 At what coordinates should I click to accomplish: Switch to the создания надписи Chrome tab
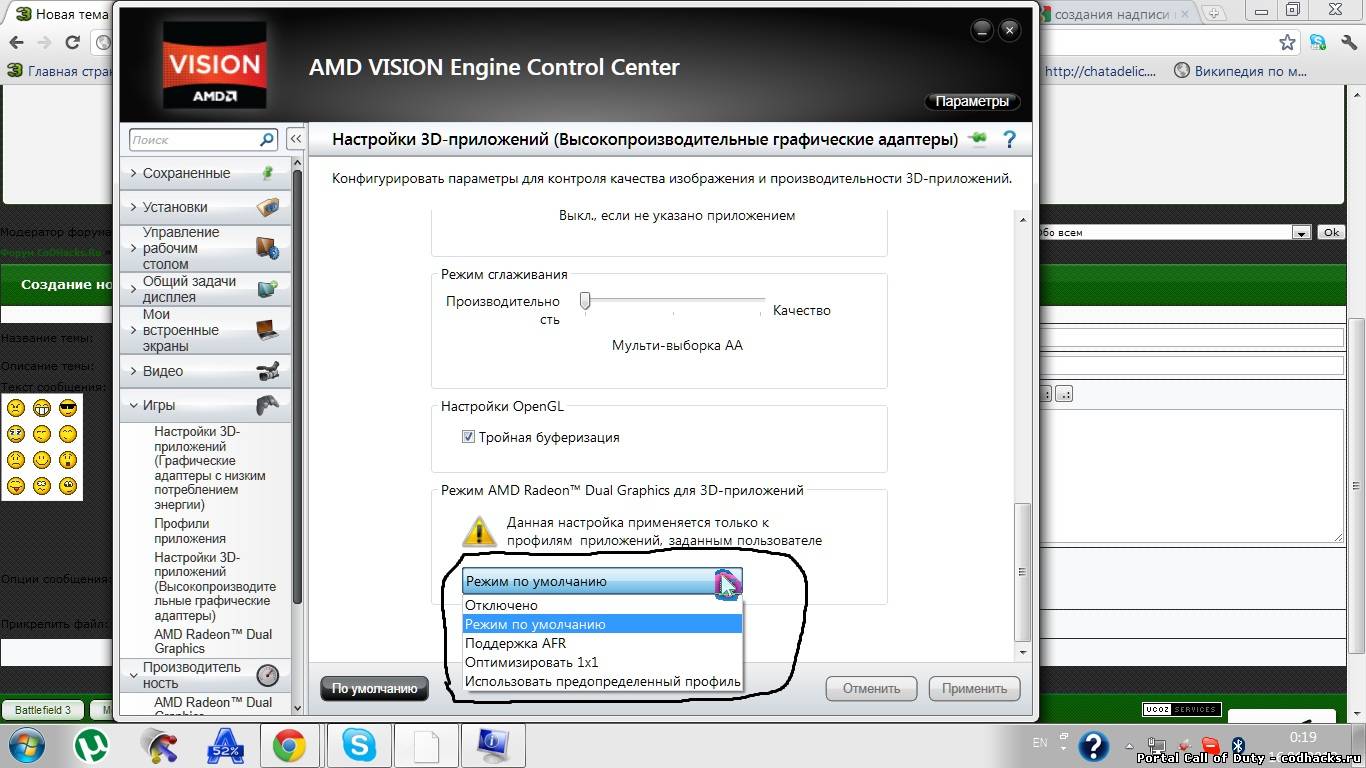point(1115,14)
